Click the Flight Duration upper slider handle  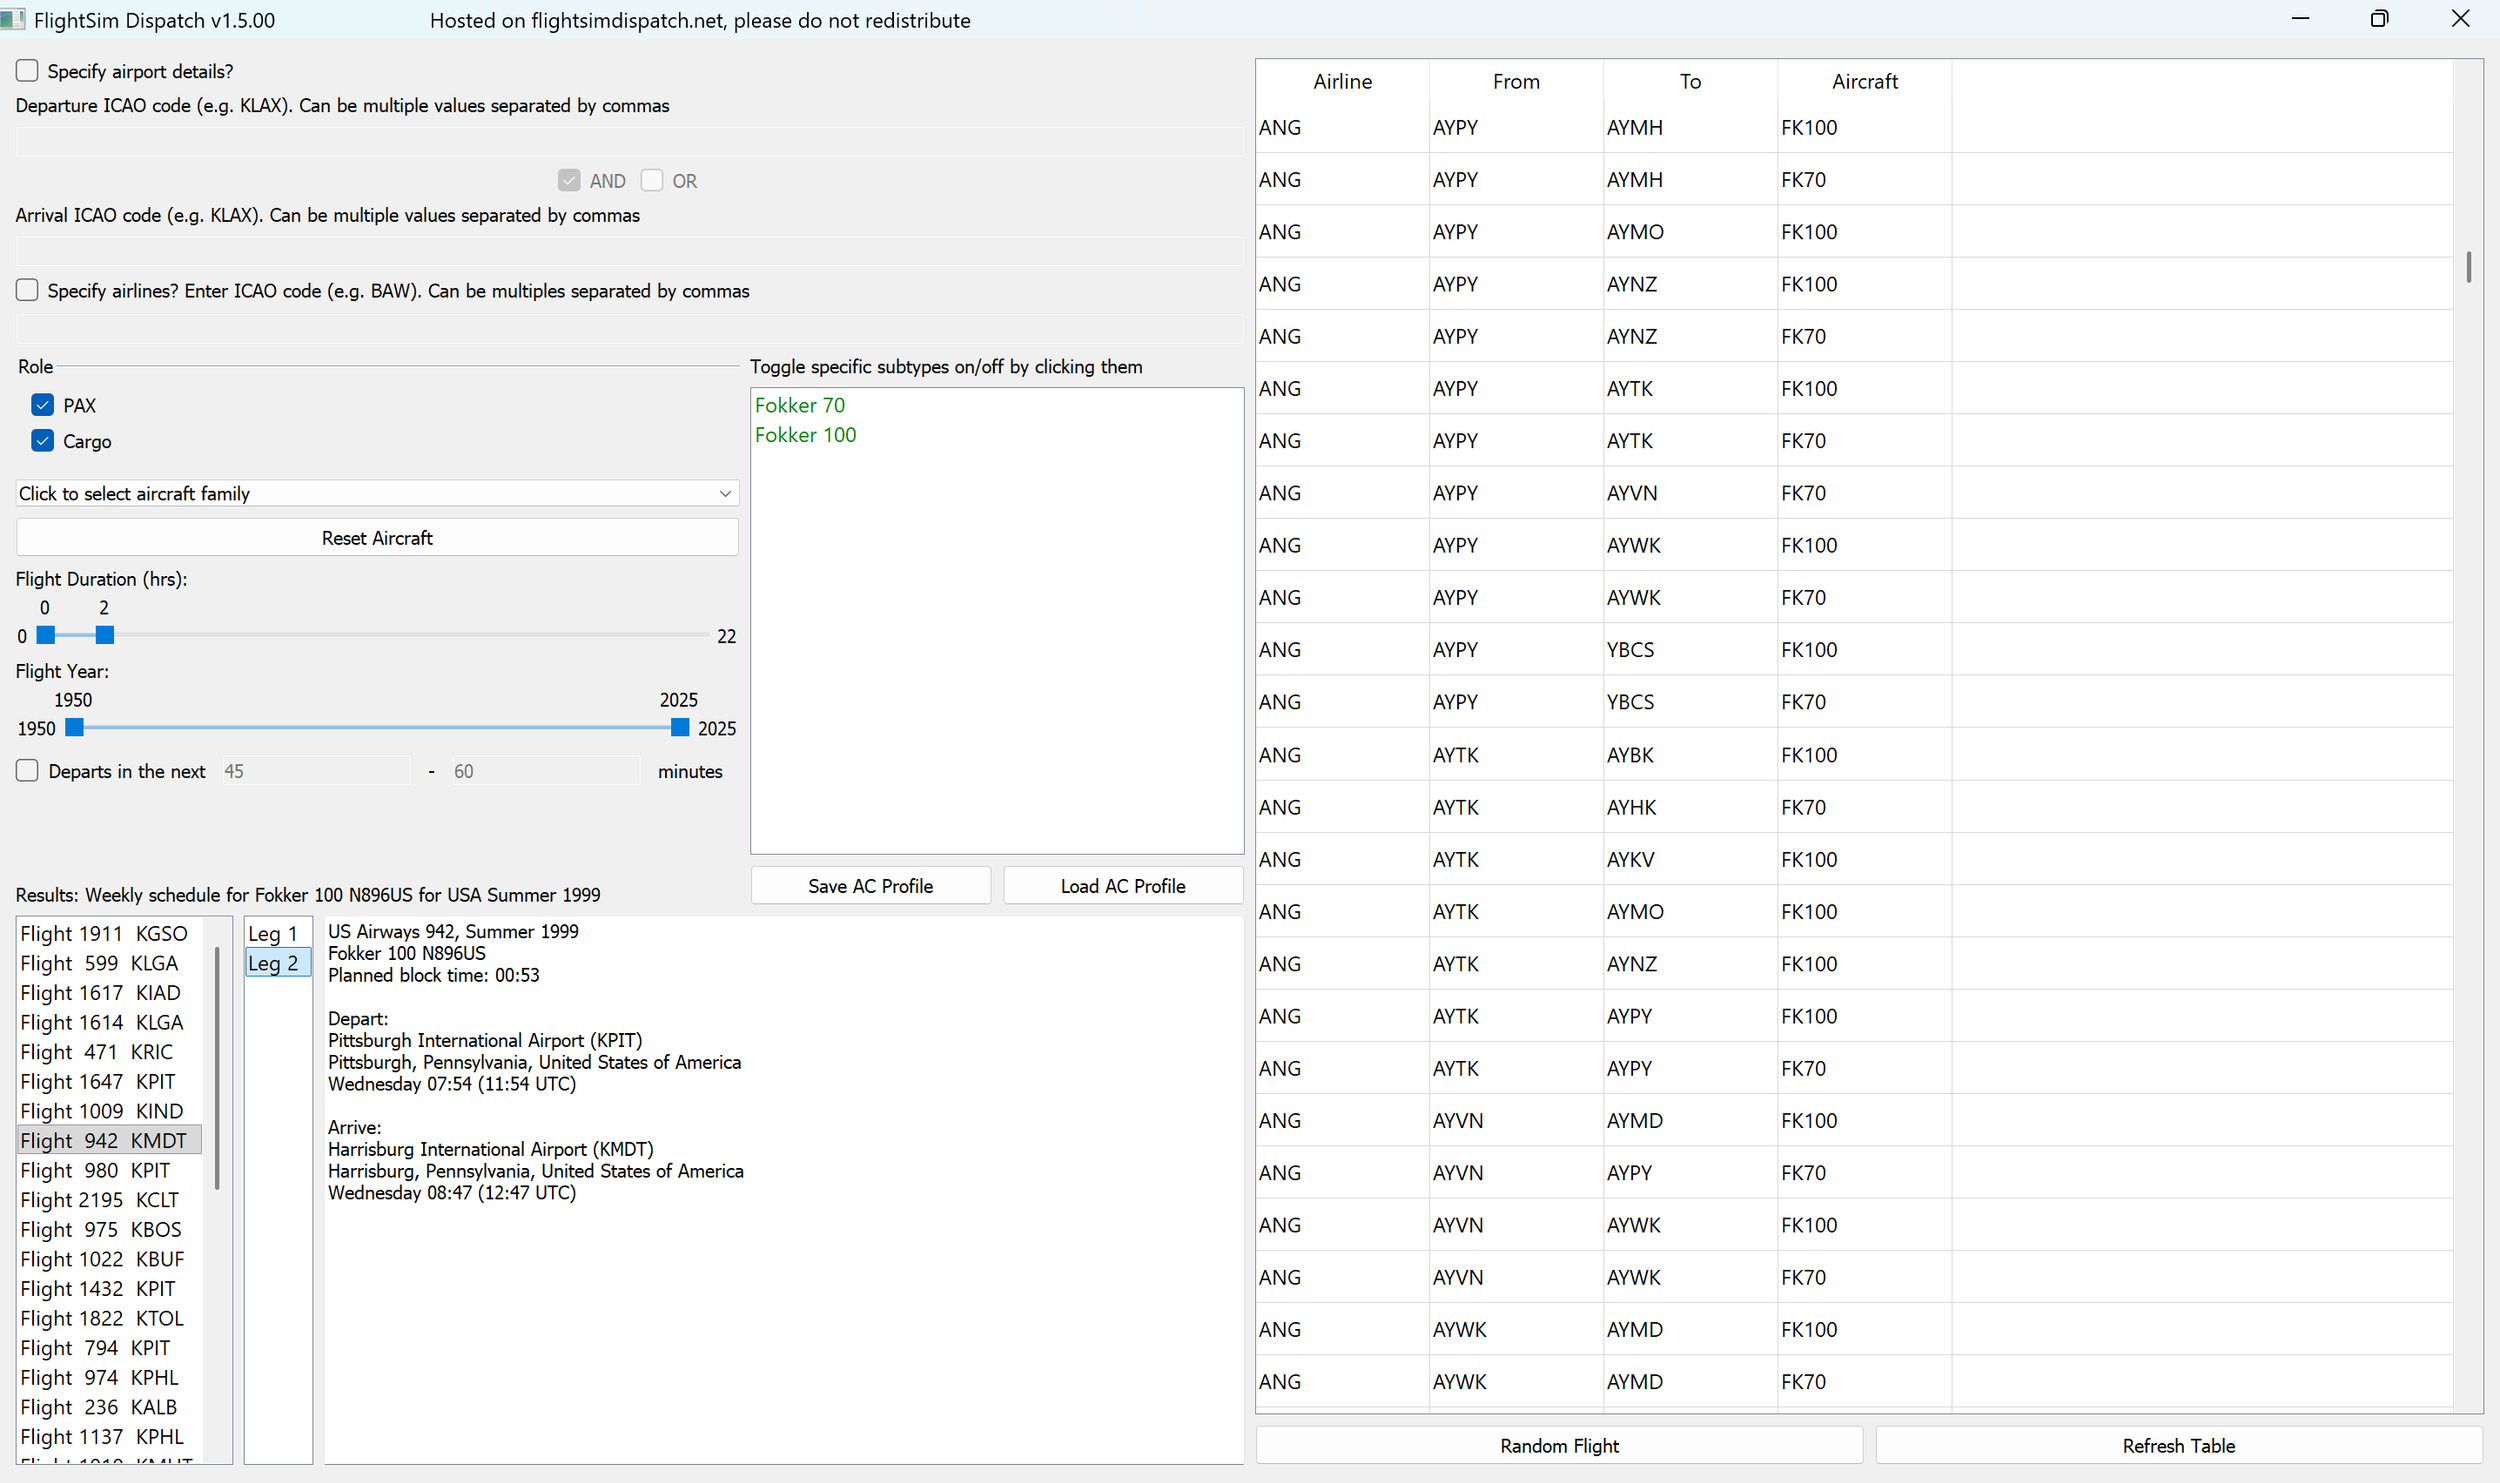pyautogui.click(x=105, y=636)
